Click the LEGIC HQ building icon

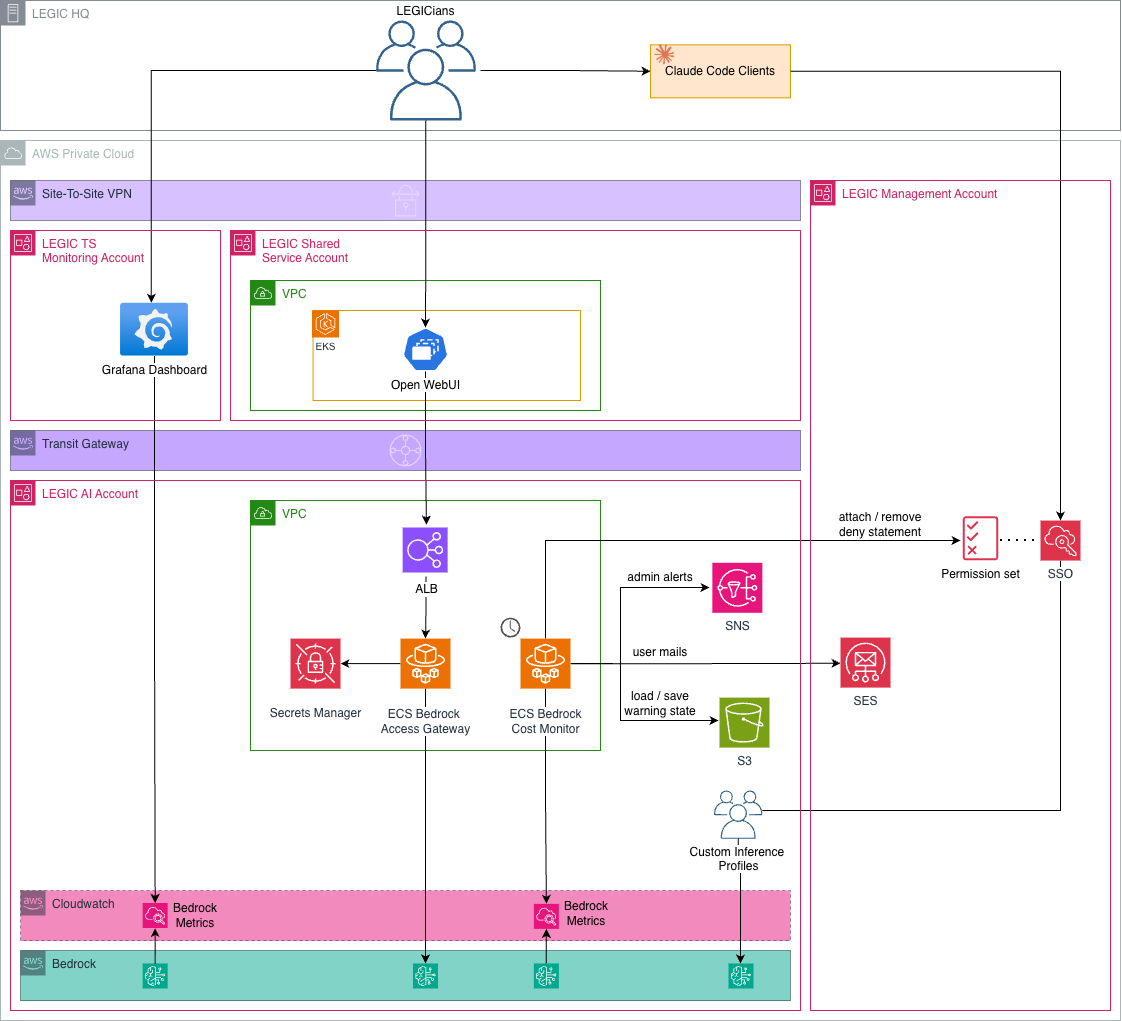[13, 13]
